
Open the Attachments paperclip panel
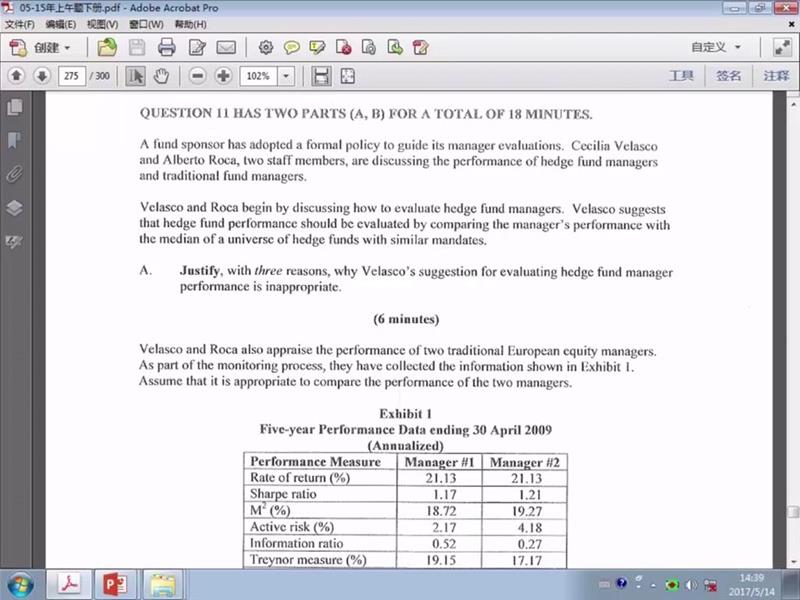click(x=14, y=174)
